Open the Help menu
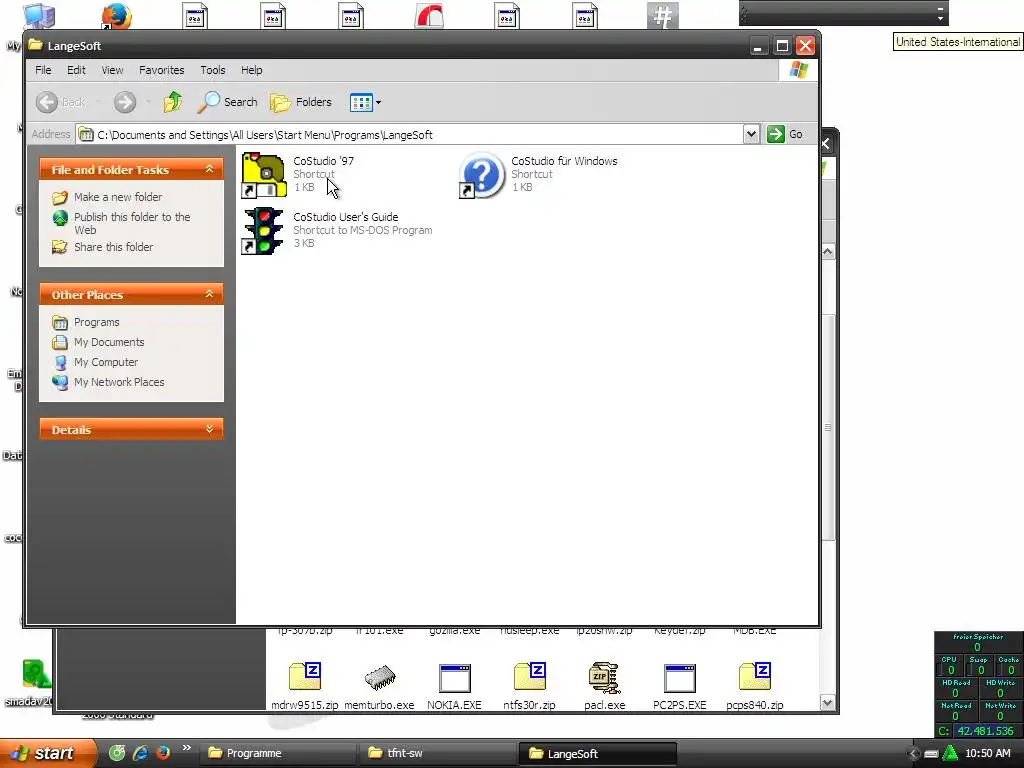Screen dimensions: 1024x768 tap(251, 70)
